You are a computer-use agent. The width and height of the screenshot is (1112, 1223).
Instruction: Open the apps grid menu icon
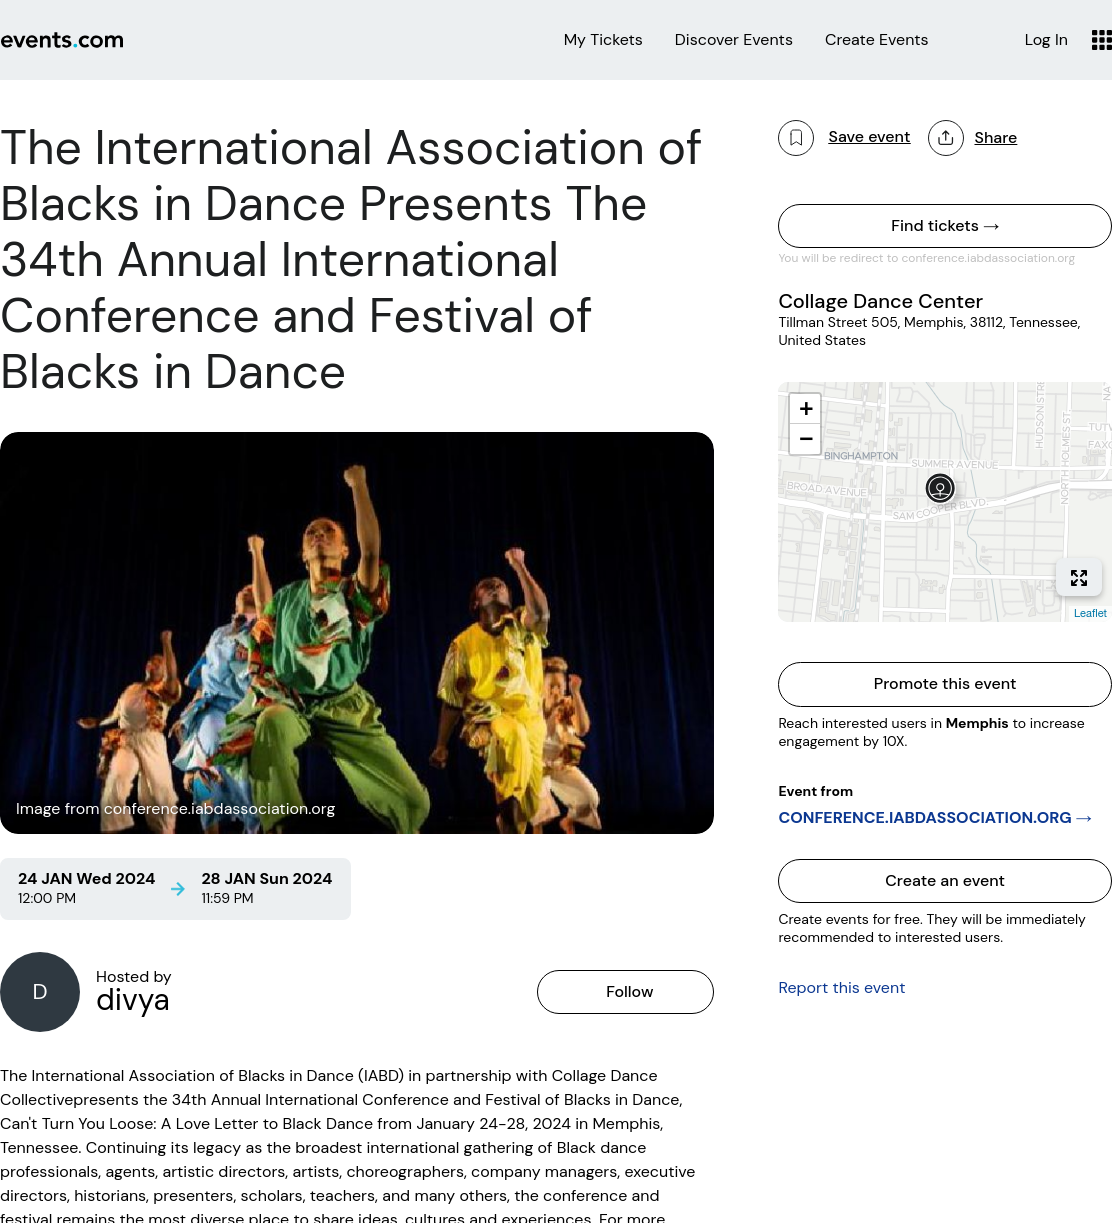tap(1101, 40)
